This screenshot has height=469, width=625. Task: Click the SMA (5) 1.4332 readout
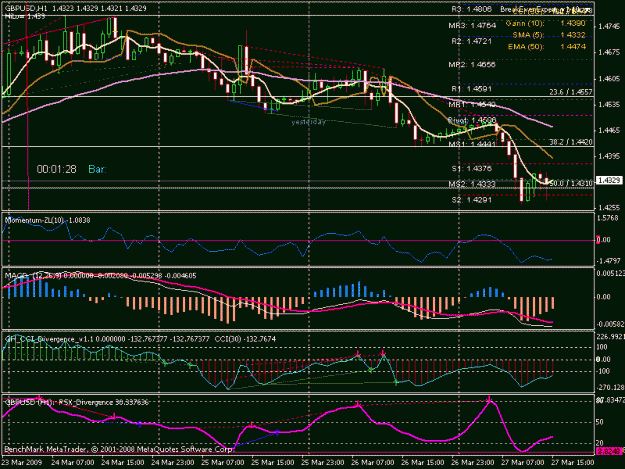click(x=549, y=35)
